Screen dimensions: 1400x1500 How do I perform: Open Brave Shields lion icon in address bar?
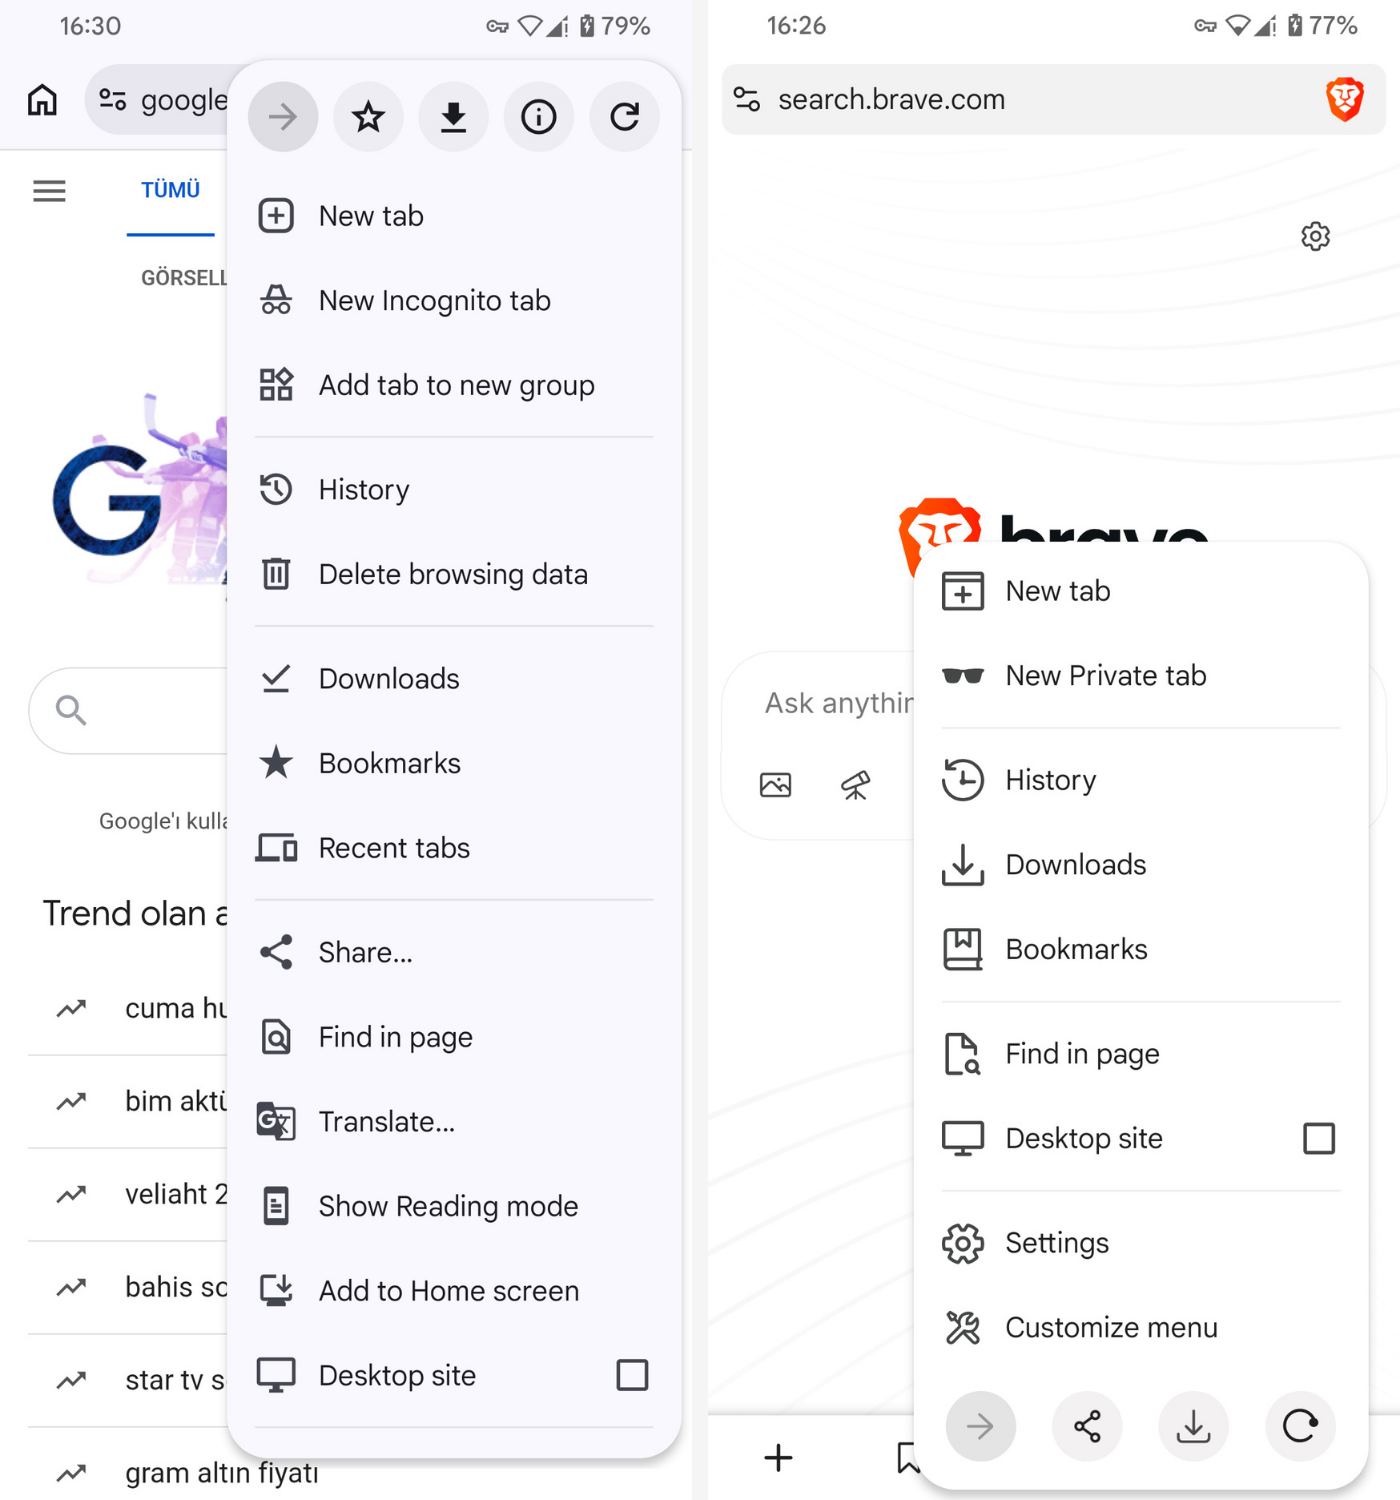(x=1345, y=98)
